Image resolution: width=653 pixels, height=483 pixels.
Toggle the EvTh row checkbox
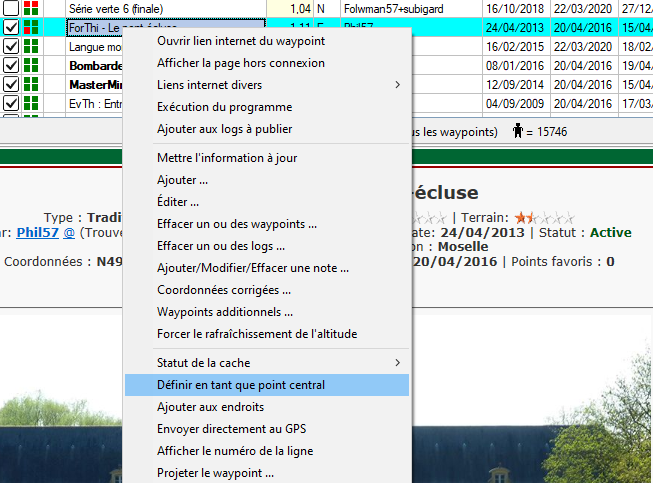coord(11,104)
